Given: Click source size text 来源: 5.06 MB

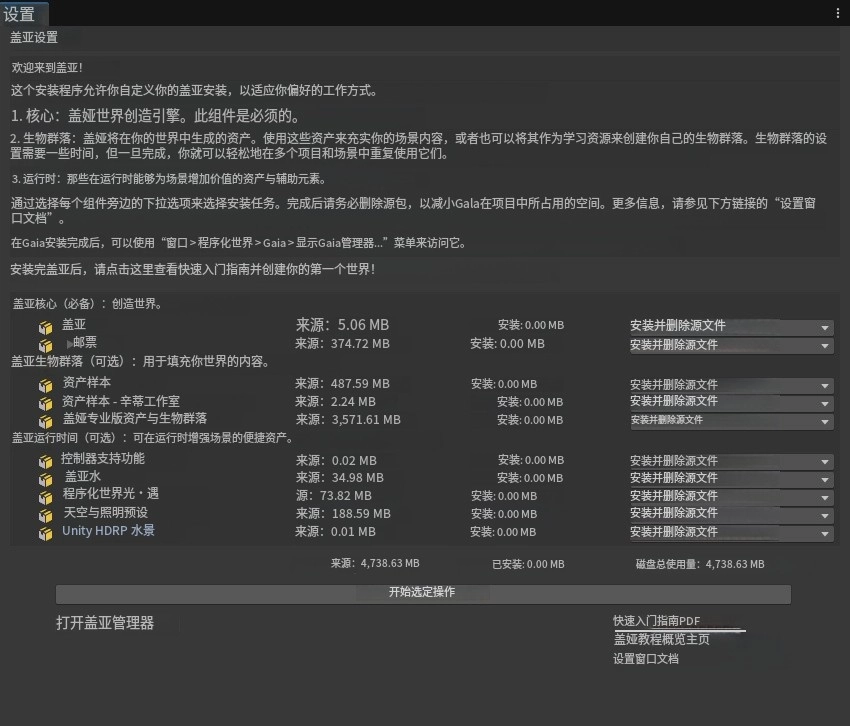Looking at the screenshot, I should click(x=342, y=325).
